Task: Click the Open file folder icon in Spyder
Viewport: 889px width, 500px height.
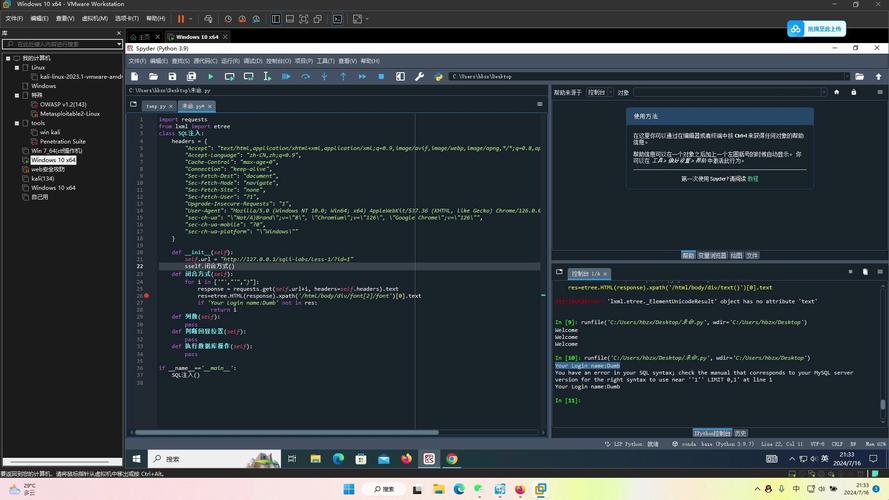Action: click(153, 76)
